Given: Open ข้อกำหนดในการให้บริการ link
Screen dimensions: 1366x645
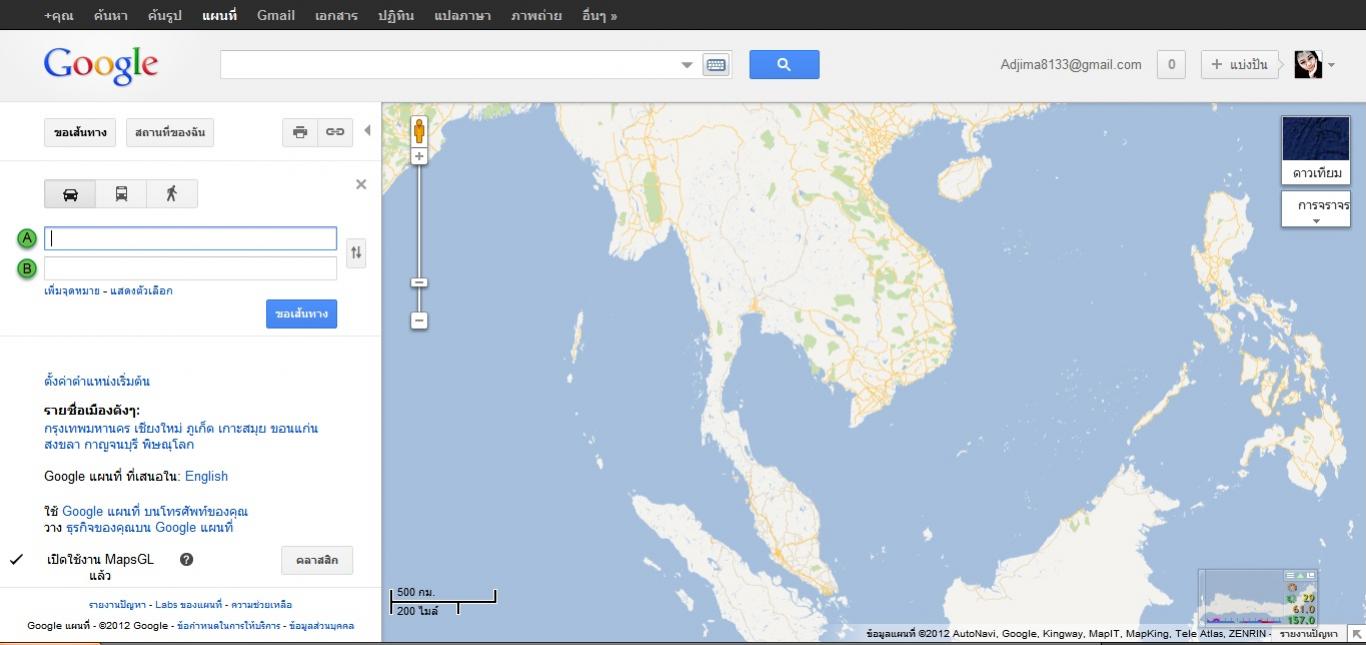Looking at the screenshot, I should tap(228, 626).
